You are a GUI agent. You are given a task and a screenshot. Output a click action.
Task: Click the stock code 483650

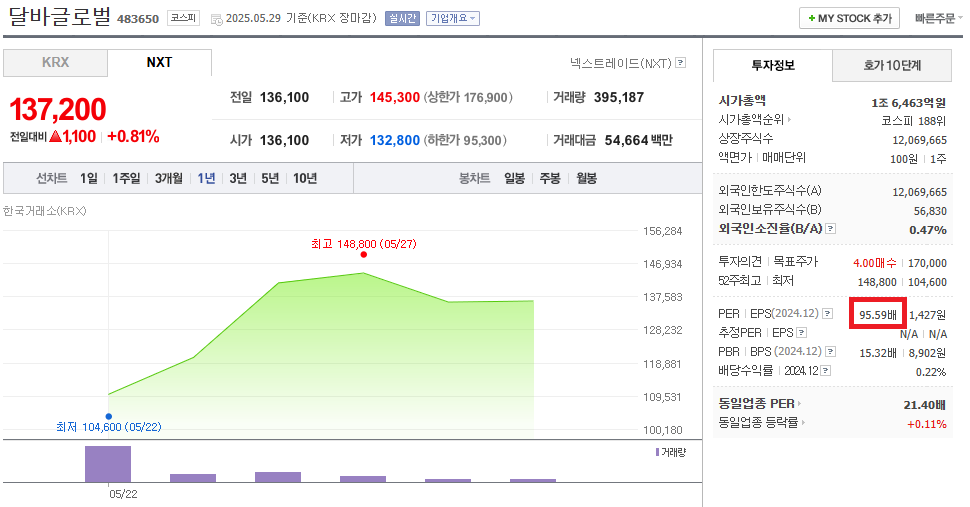click(138, 19)
